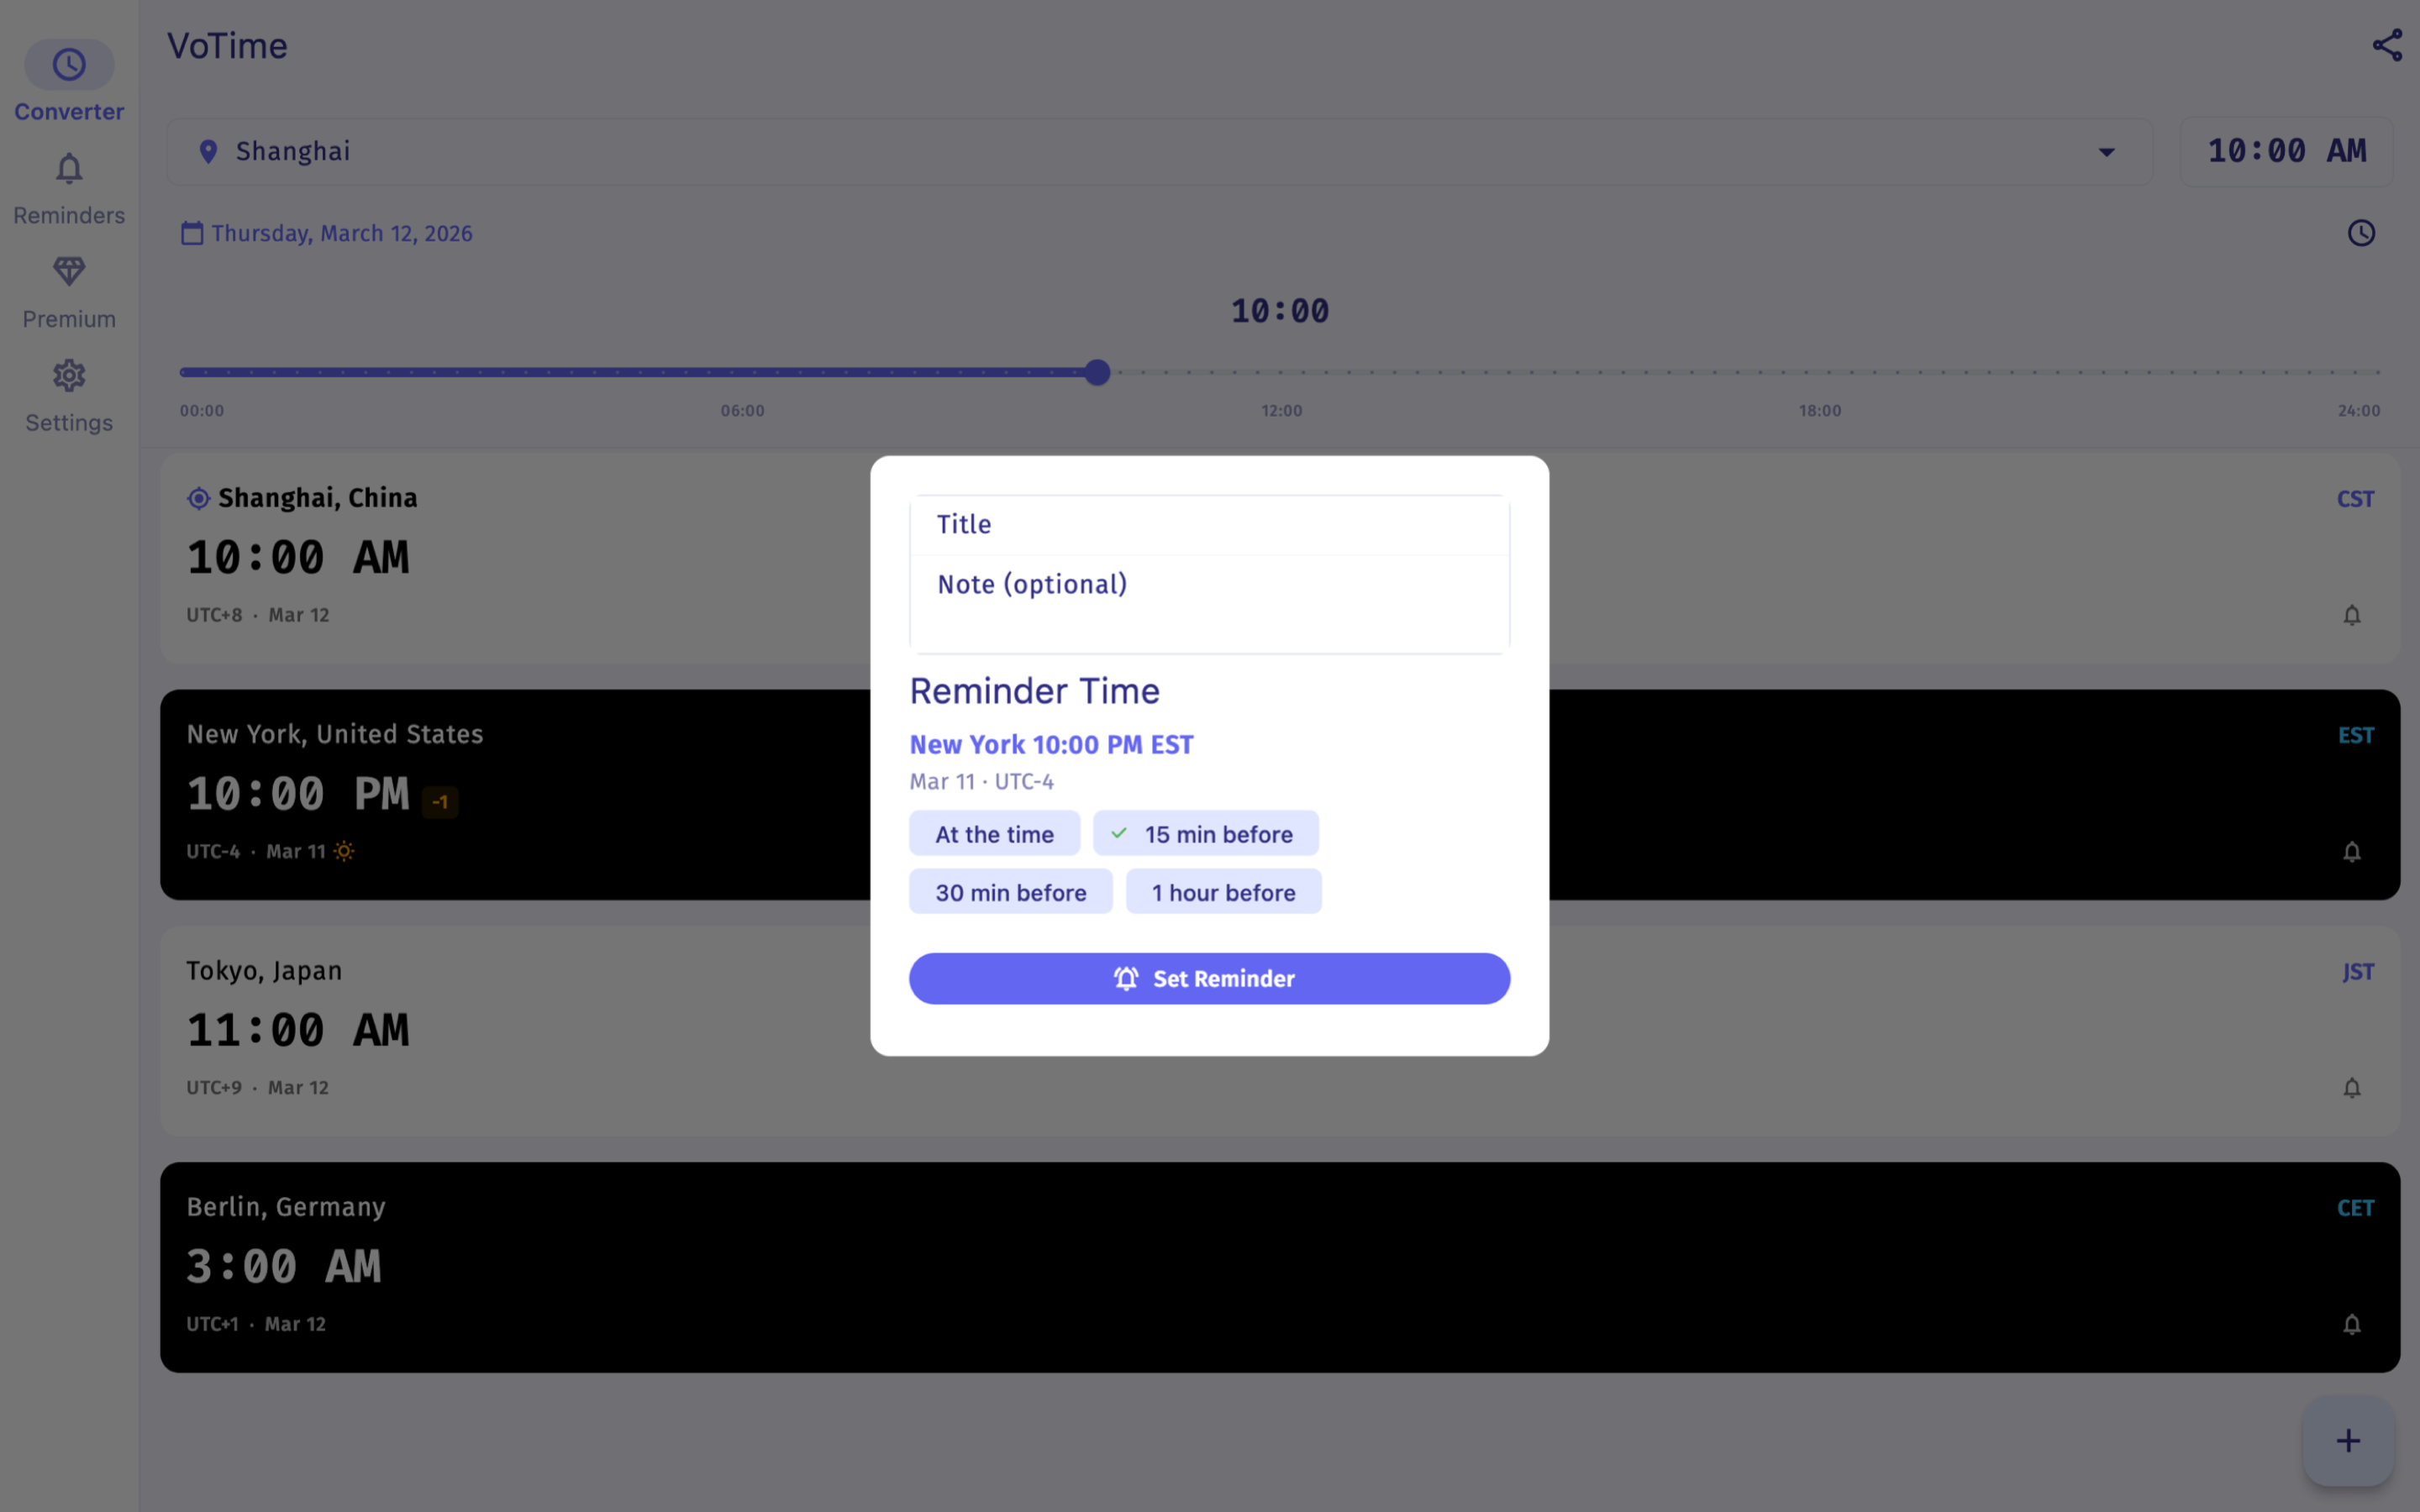Viewport: 2420px width, 1512px height.
Task: Click the 06:00 mark on timeline slider
Action: tap(742, 410)
